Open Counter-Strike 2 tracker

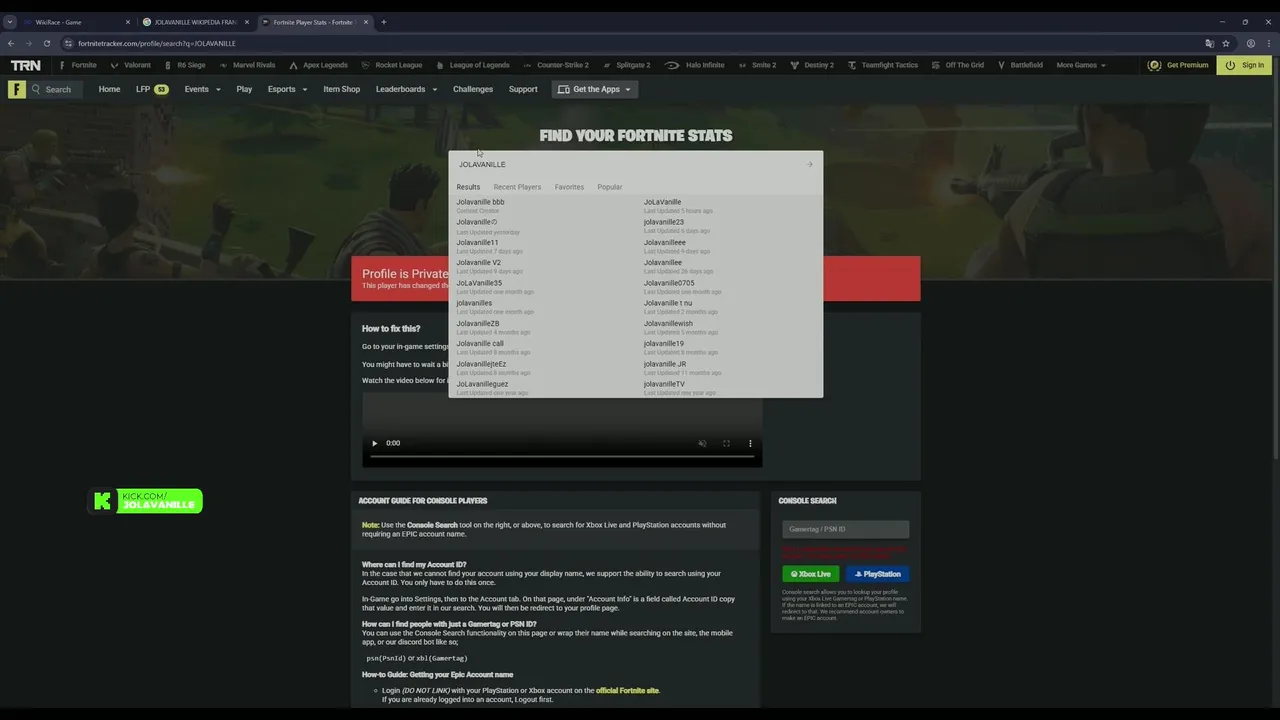[555, 65]
